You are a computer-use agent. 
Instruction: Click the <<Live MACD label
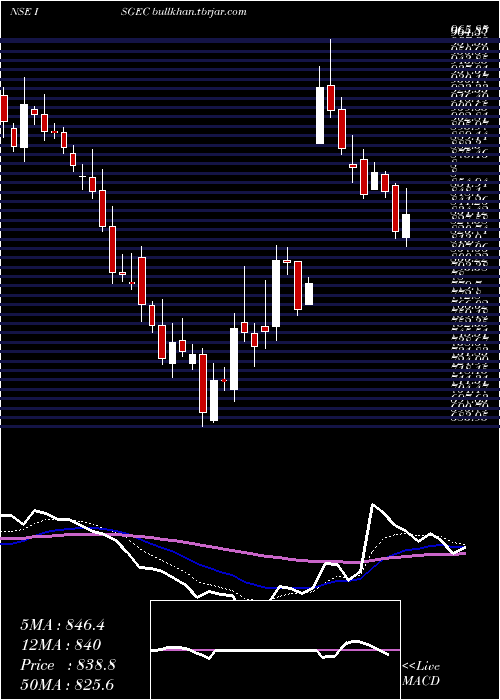click(421, 674)
